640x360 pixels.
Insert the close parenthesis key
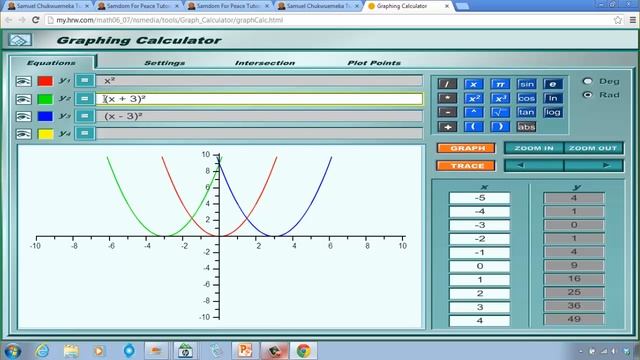coord(500,127)
